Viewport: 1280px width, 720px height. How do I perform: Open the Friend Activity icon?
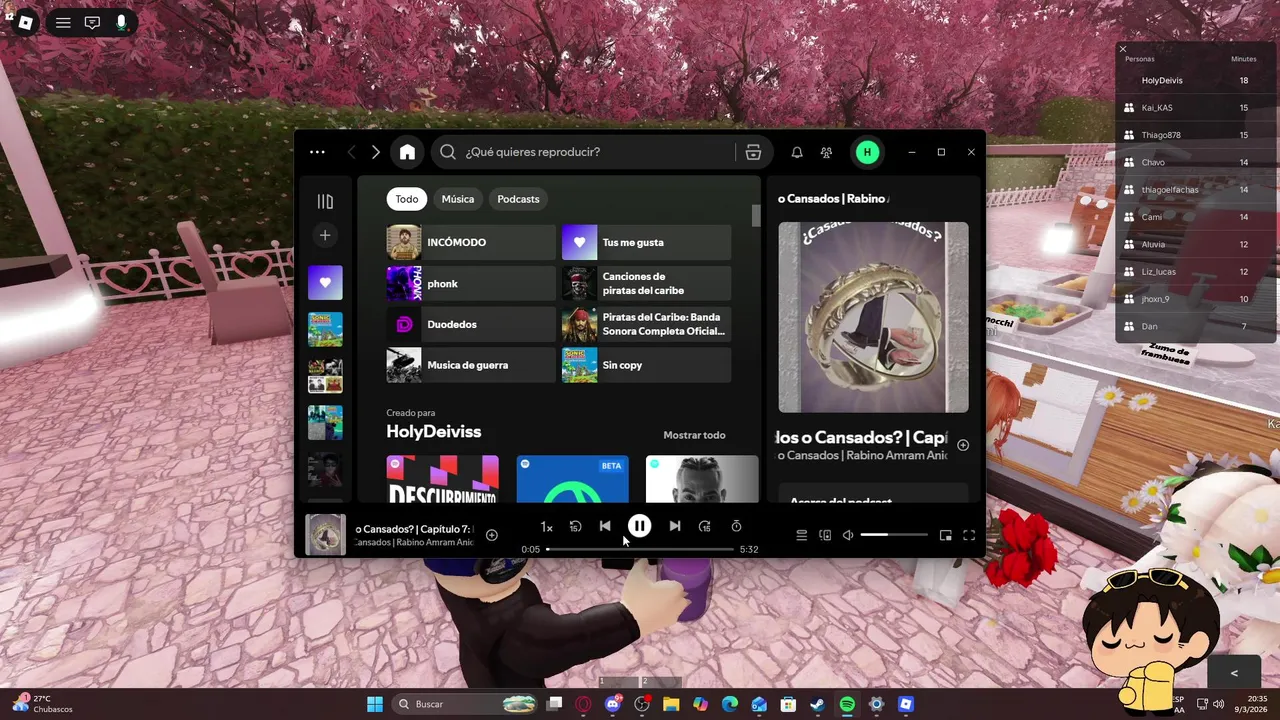[x=826, y=152]
